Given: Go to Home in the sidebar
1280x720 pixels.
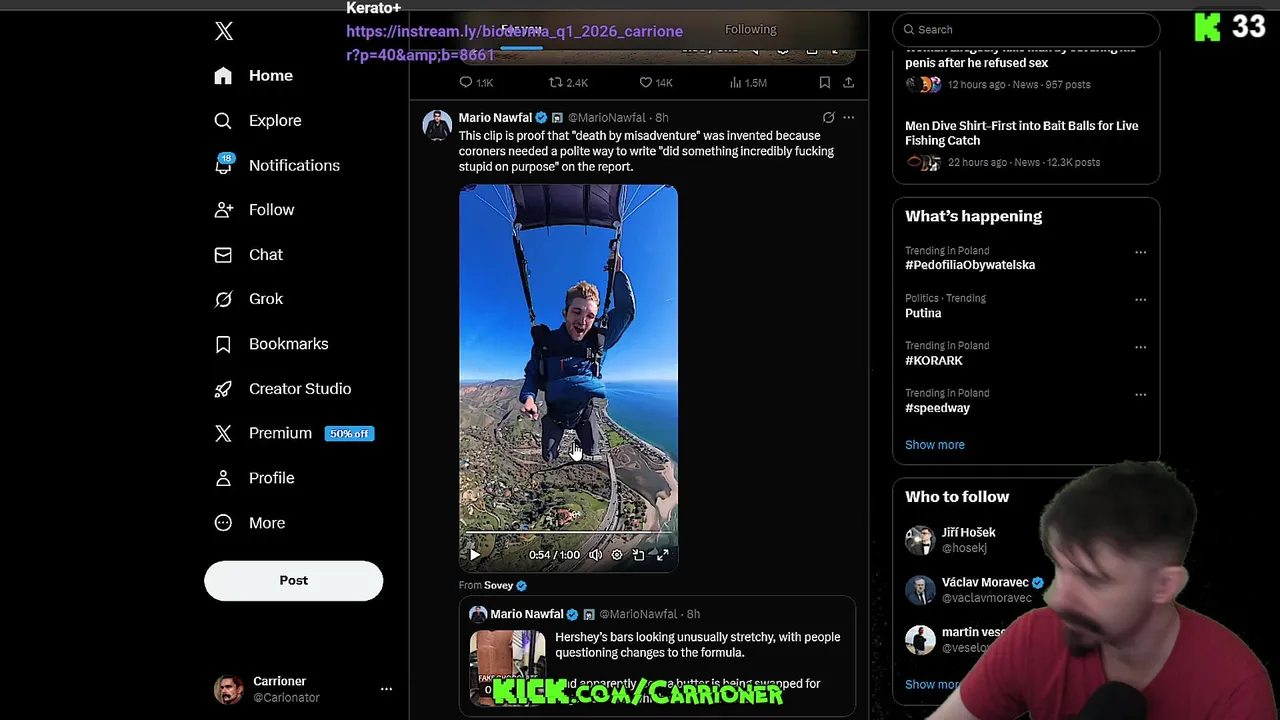Looking at the screenshot, I should click(x=254, y=76).
